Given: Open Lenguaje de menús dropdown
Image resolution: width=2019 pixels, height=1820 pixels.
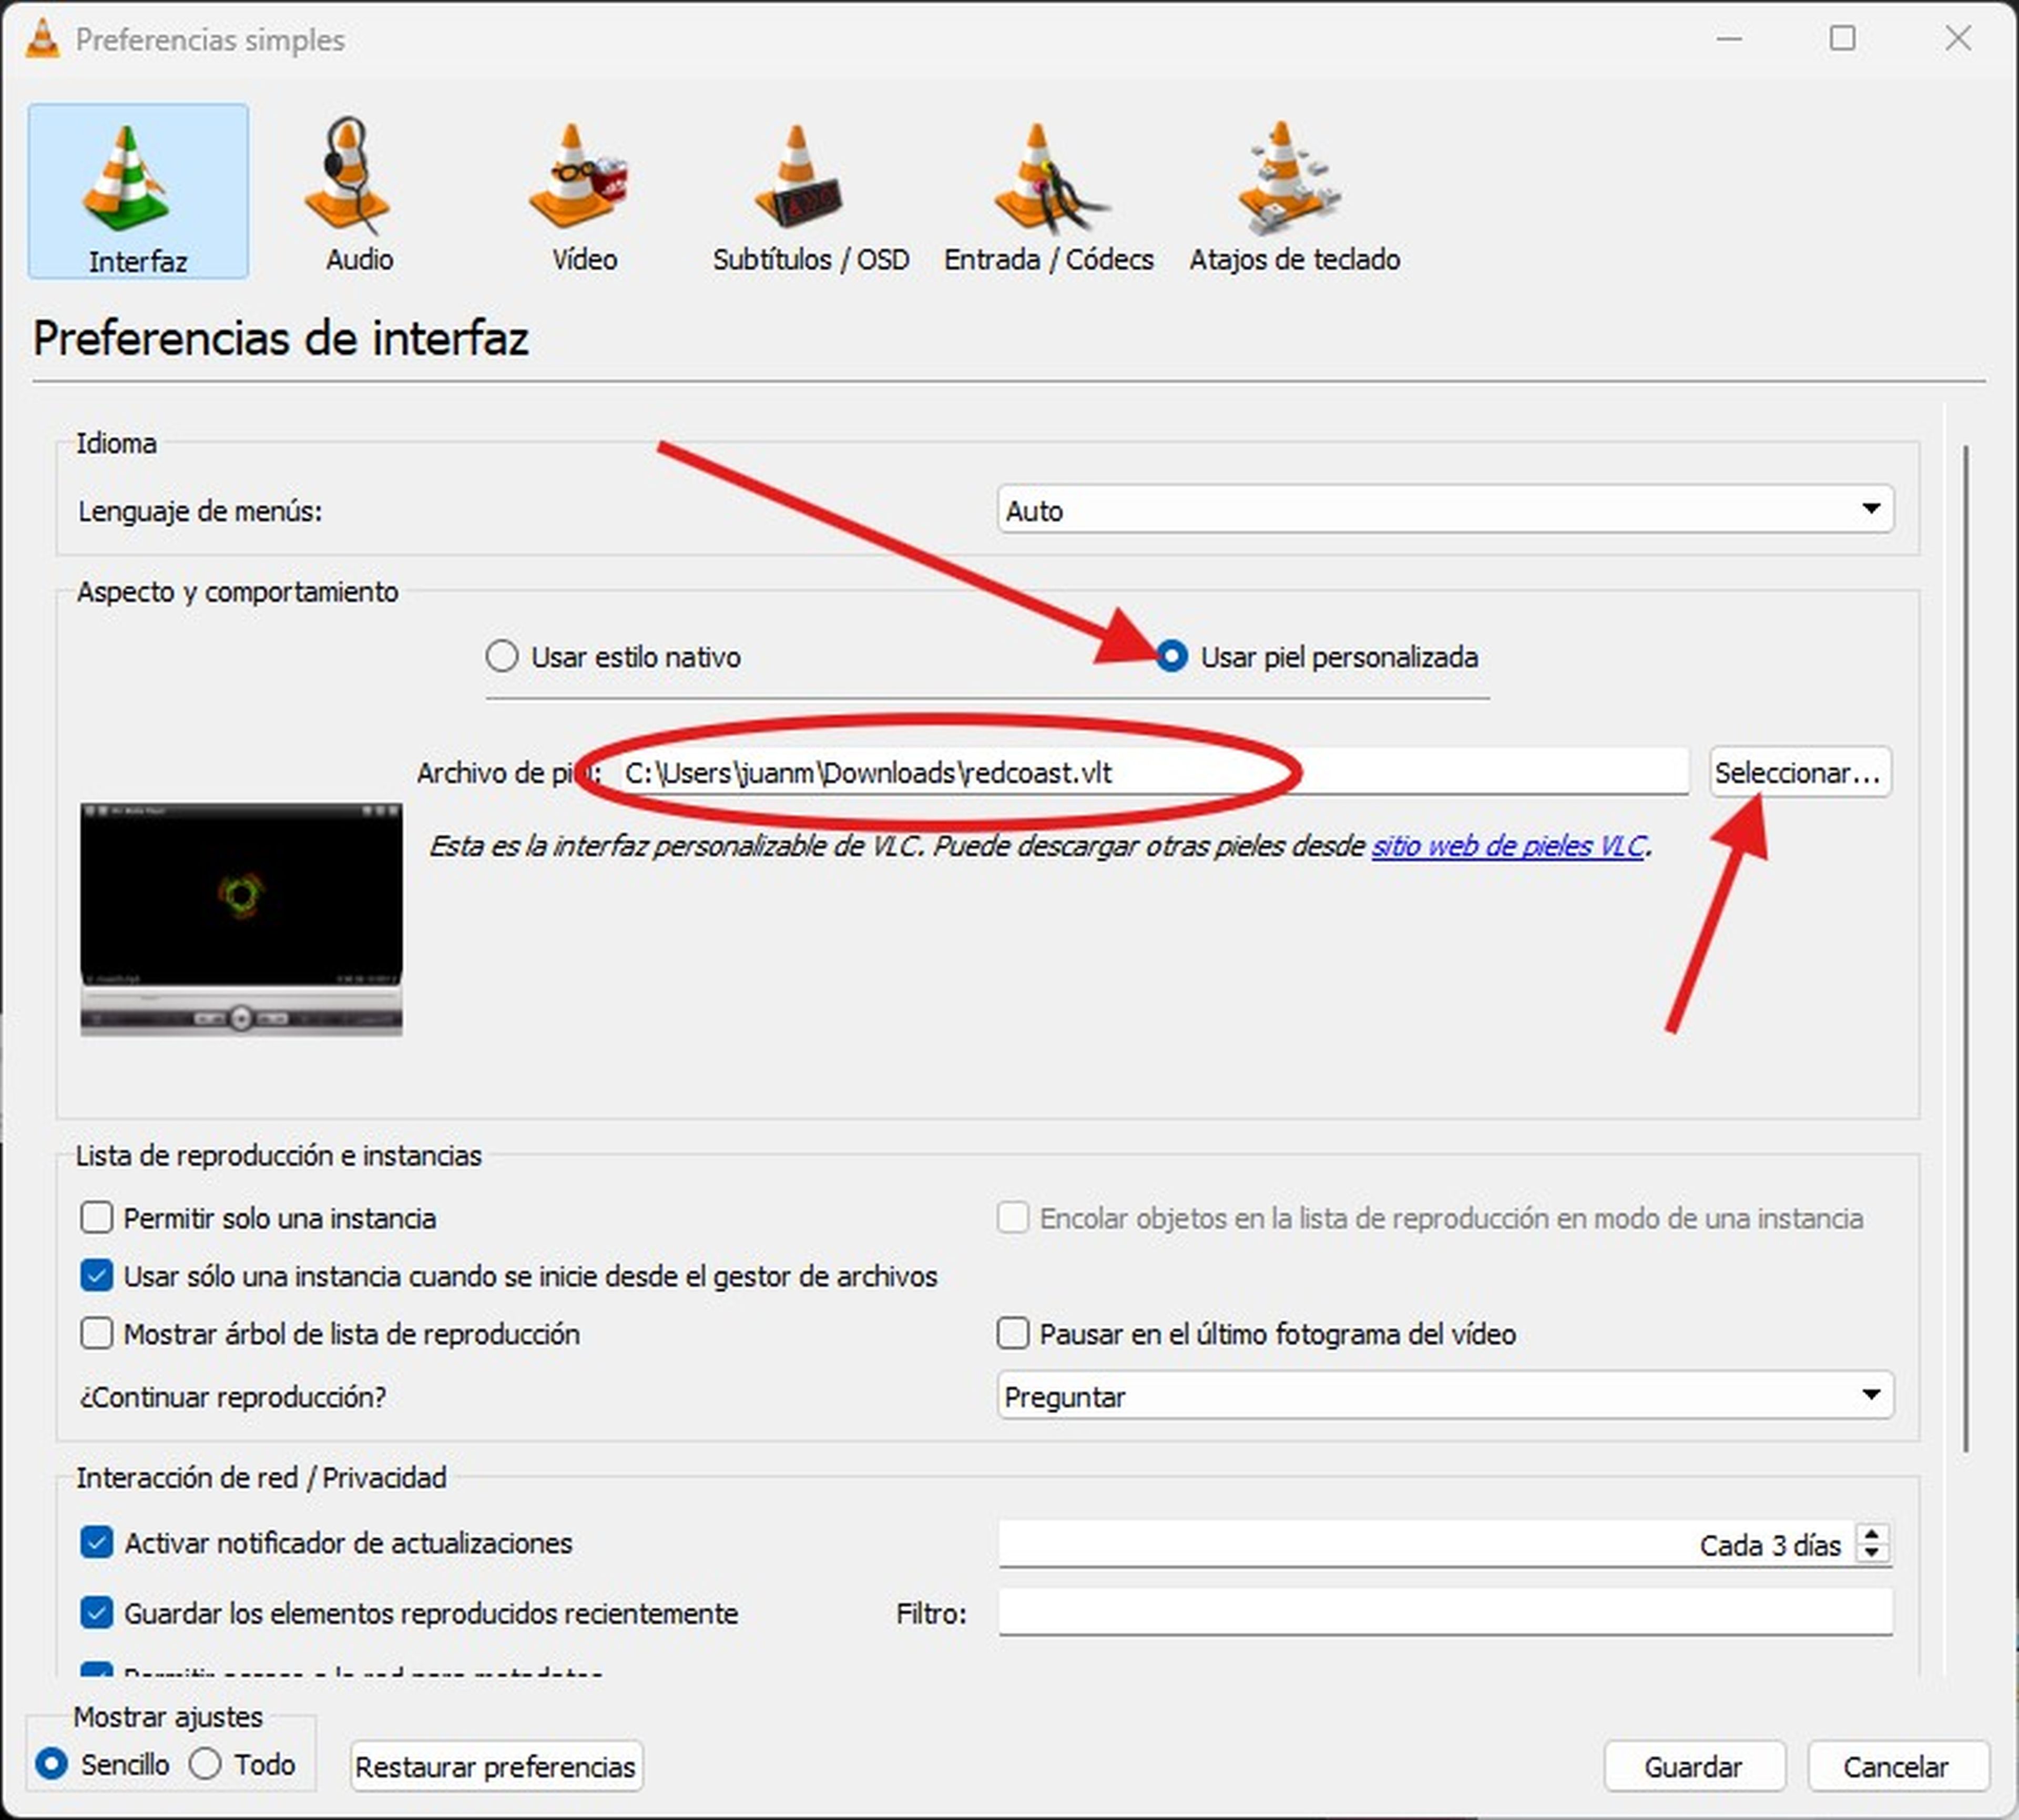Looking at the screenshot, I should 1445,510.
